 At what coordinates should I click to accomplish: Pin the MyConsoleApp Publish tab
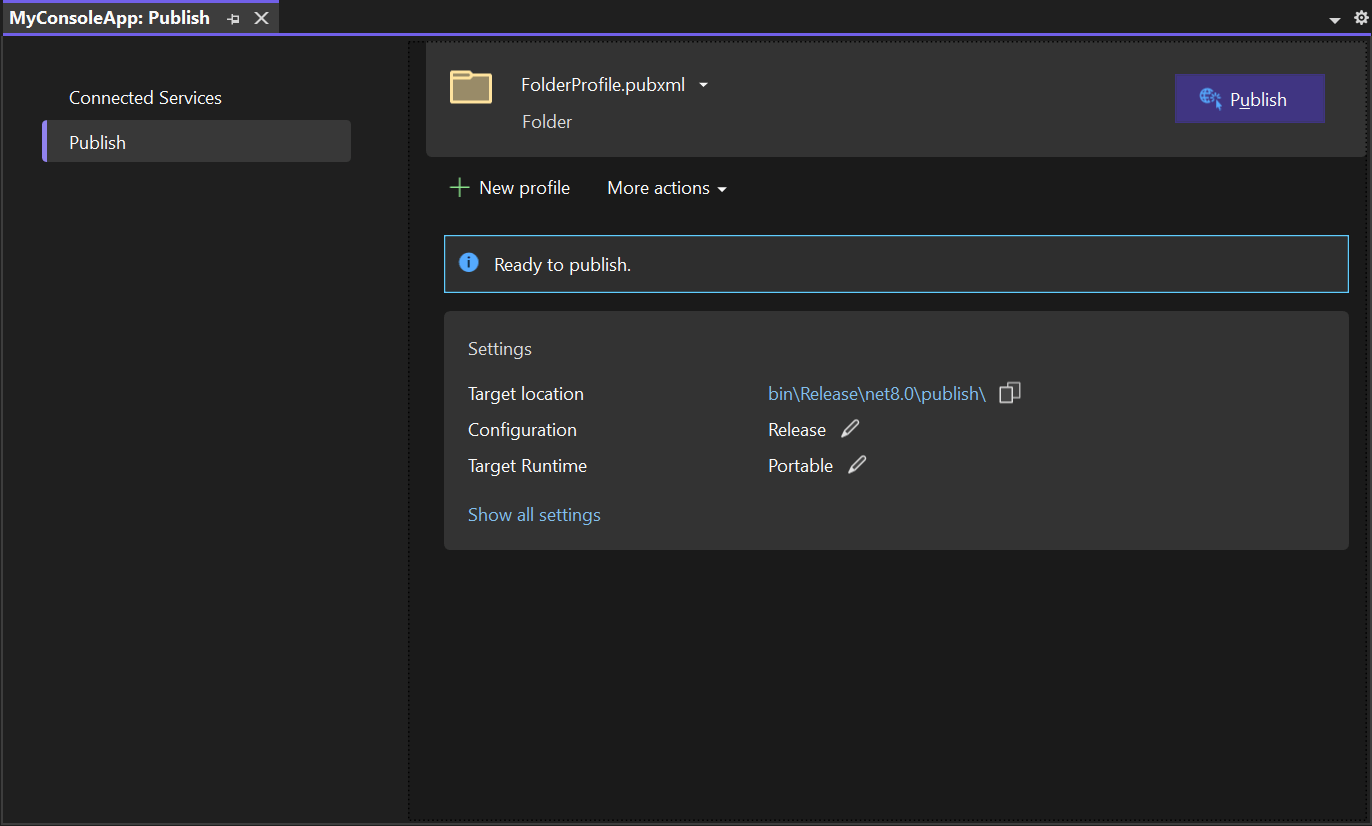tap(234, 19)
